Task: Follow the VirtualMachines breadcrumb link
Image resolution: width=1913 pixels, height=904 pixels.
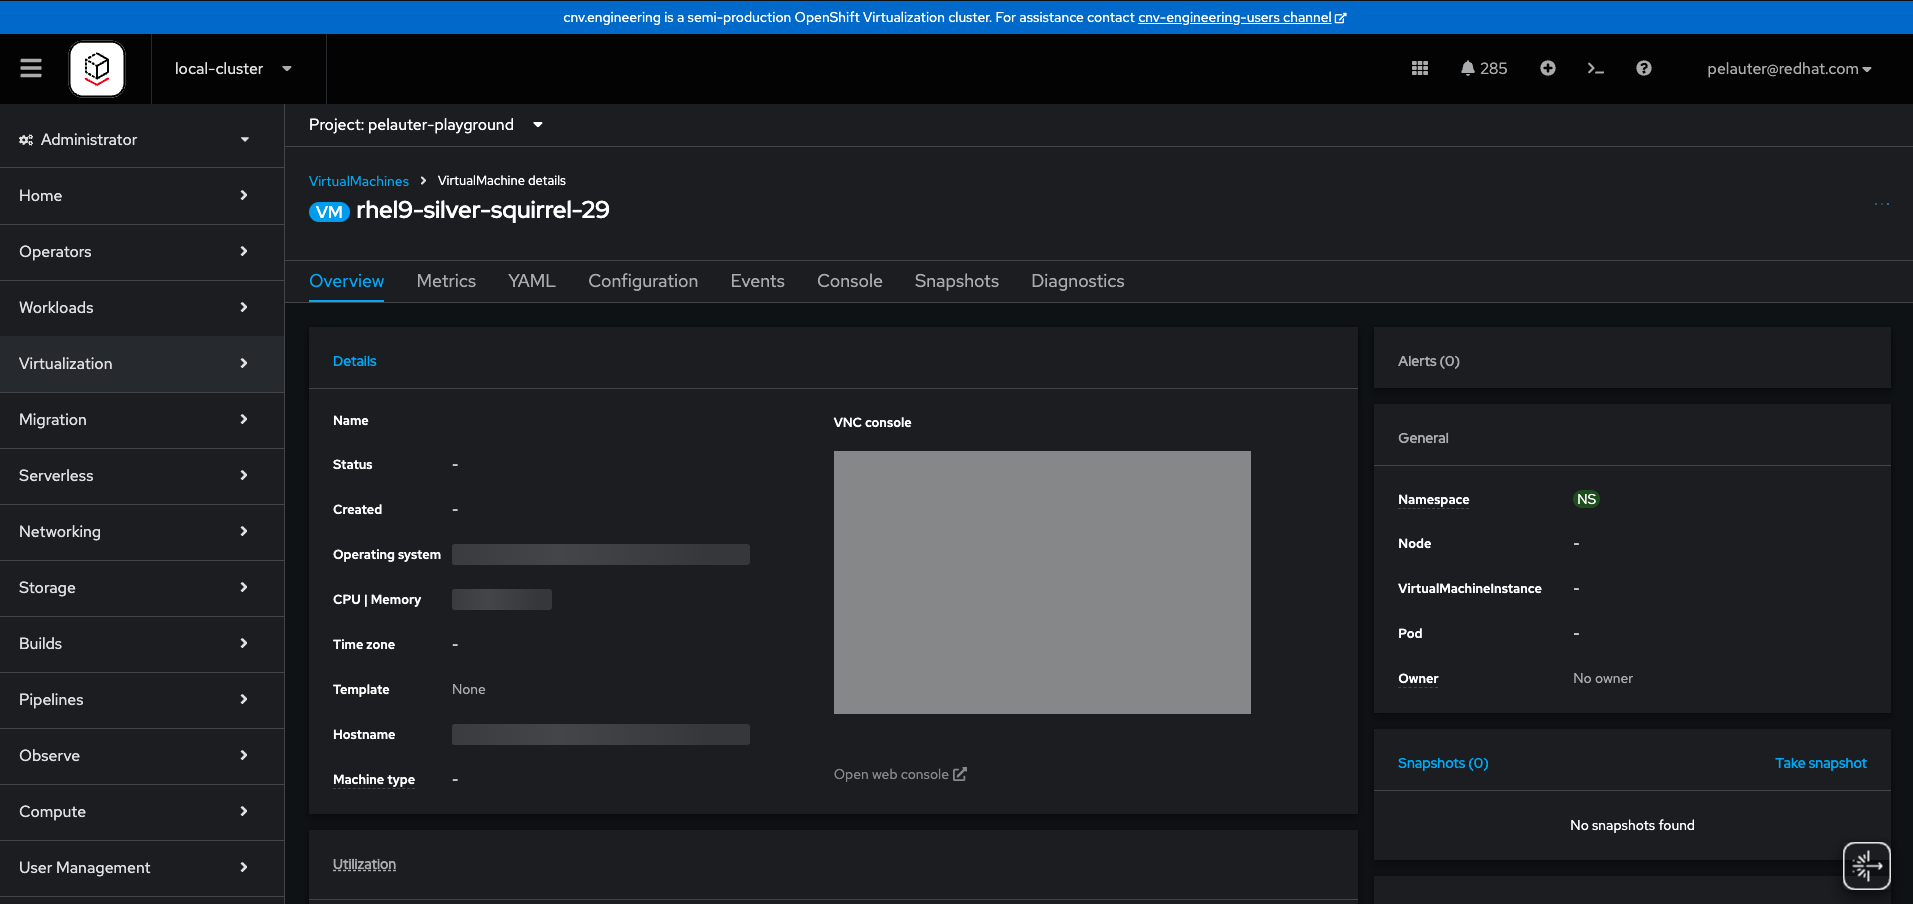Action: [x=359, y=181]
